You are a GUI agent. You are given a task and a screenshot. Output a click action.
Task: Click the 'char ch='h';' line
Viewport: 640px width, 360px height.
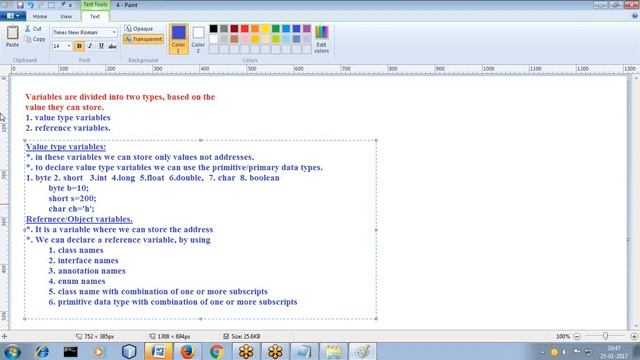[x=71, y=209]
